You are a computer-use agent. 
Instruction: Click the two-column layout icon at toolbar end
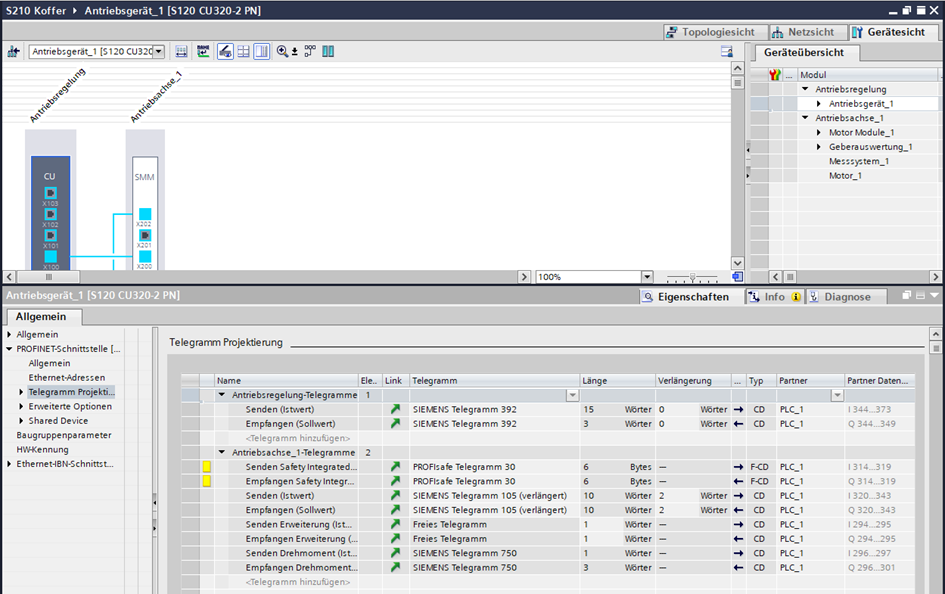point(328,51)
